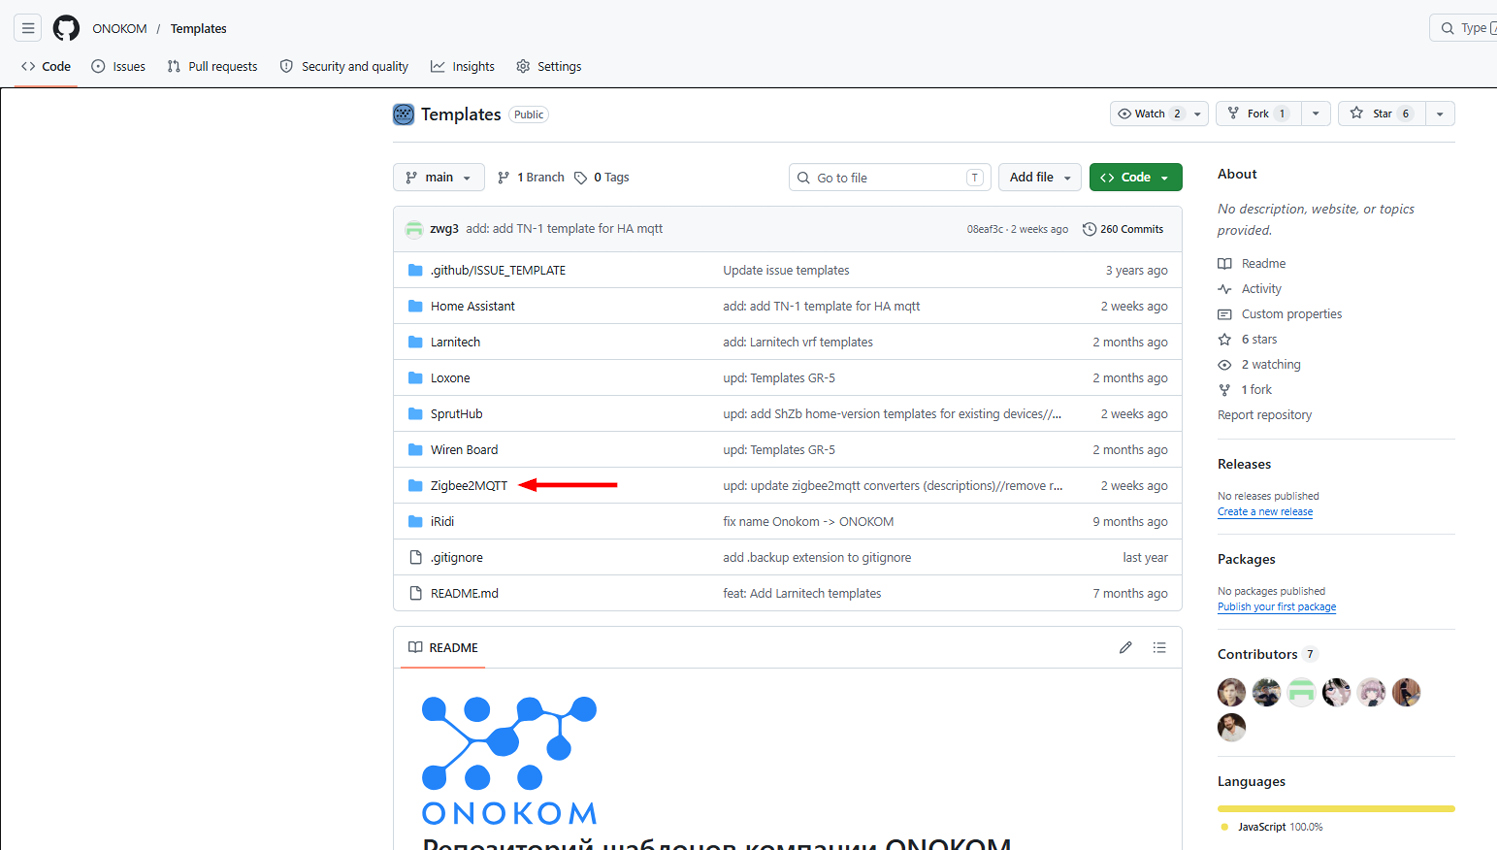The image size is (1497, 850).
Task: Open the Add file dropdown
Action: pyautogui.click(x=1040, y=177)
